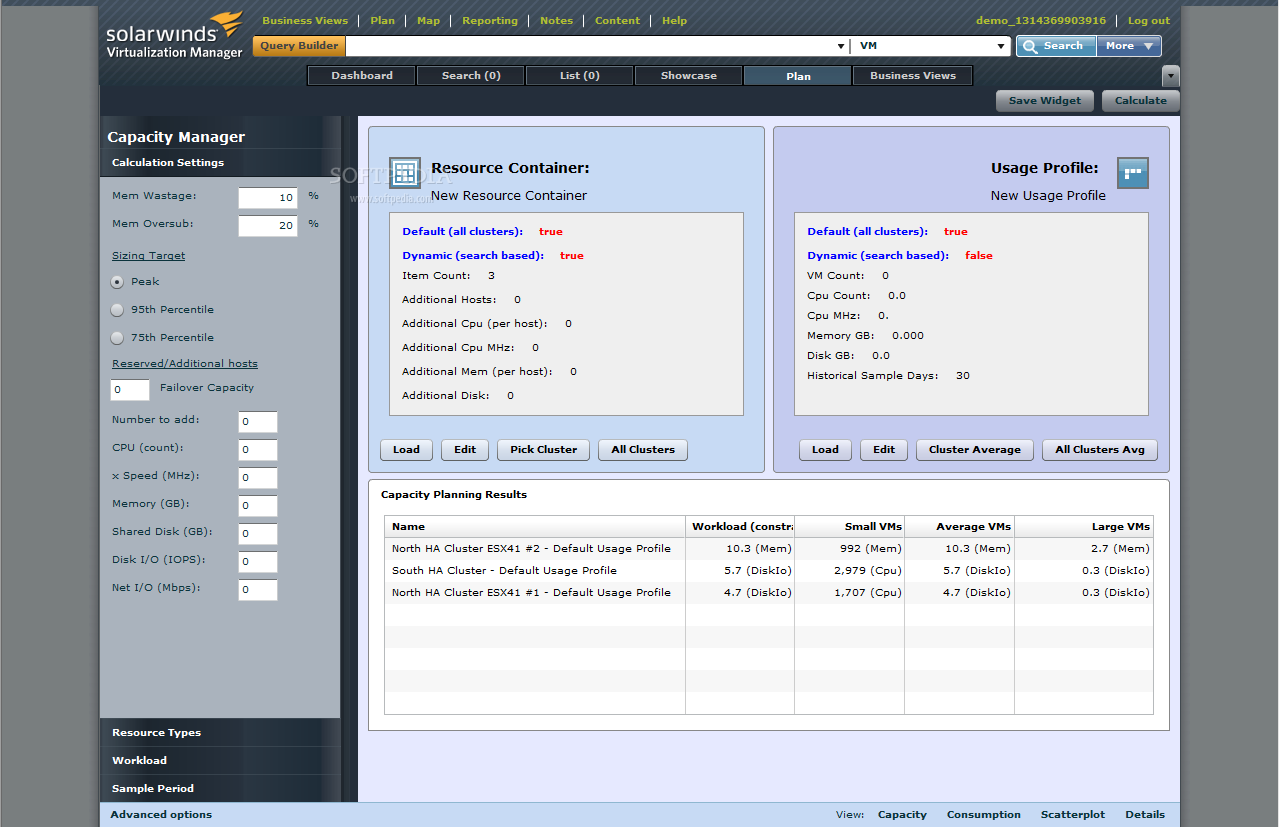
Task: Click the Calculate button
Action: pos(1140,101)
